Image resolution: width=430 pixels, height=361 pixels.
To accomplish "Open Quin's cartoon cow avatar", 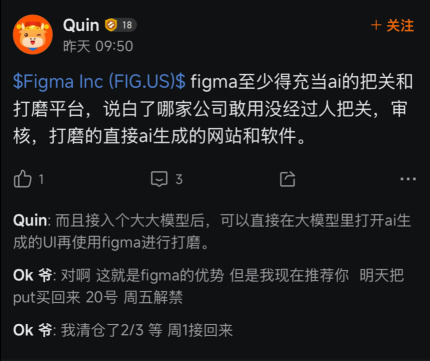I will point(33,34).
